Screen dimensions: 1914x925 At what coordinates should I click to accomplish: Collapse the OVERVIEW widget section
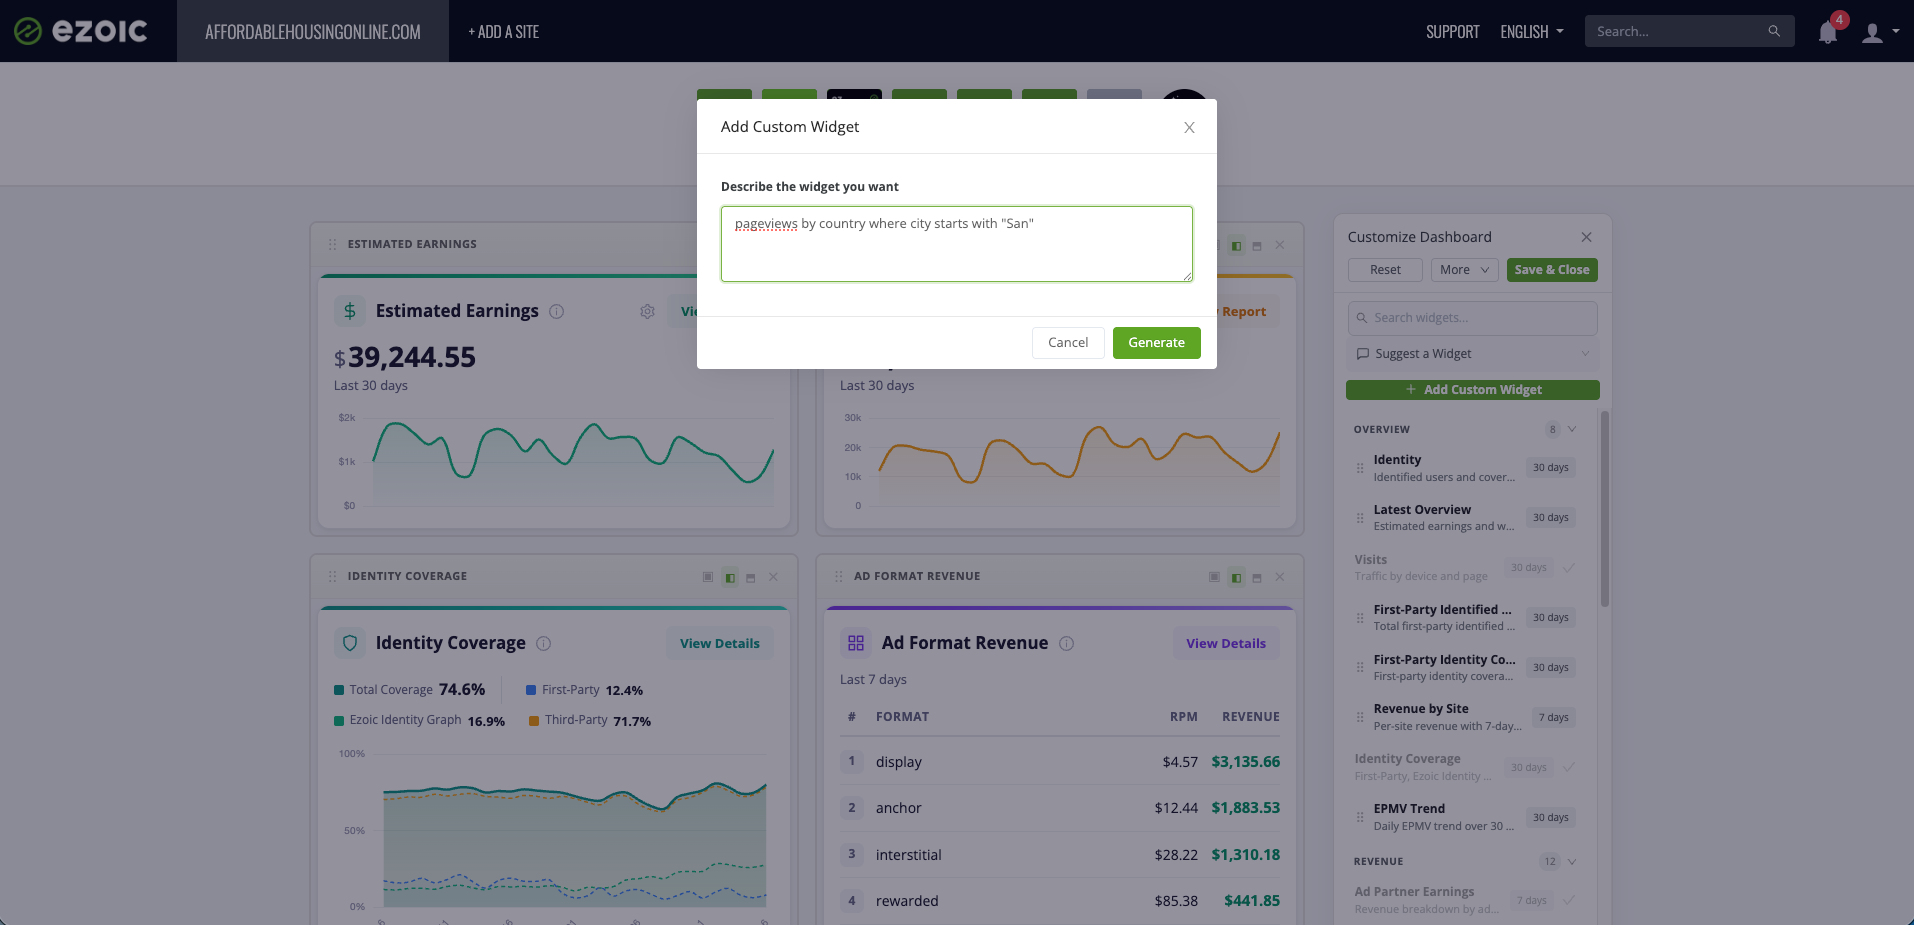pos(1572,430)
